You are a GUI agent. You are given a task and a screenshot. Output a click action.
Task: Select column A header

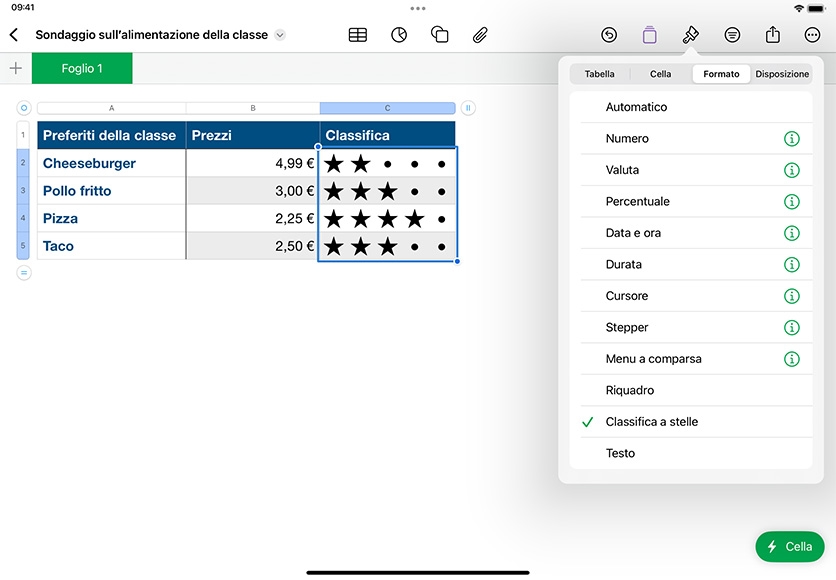coord(111,108)
